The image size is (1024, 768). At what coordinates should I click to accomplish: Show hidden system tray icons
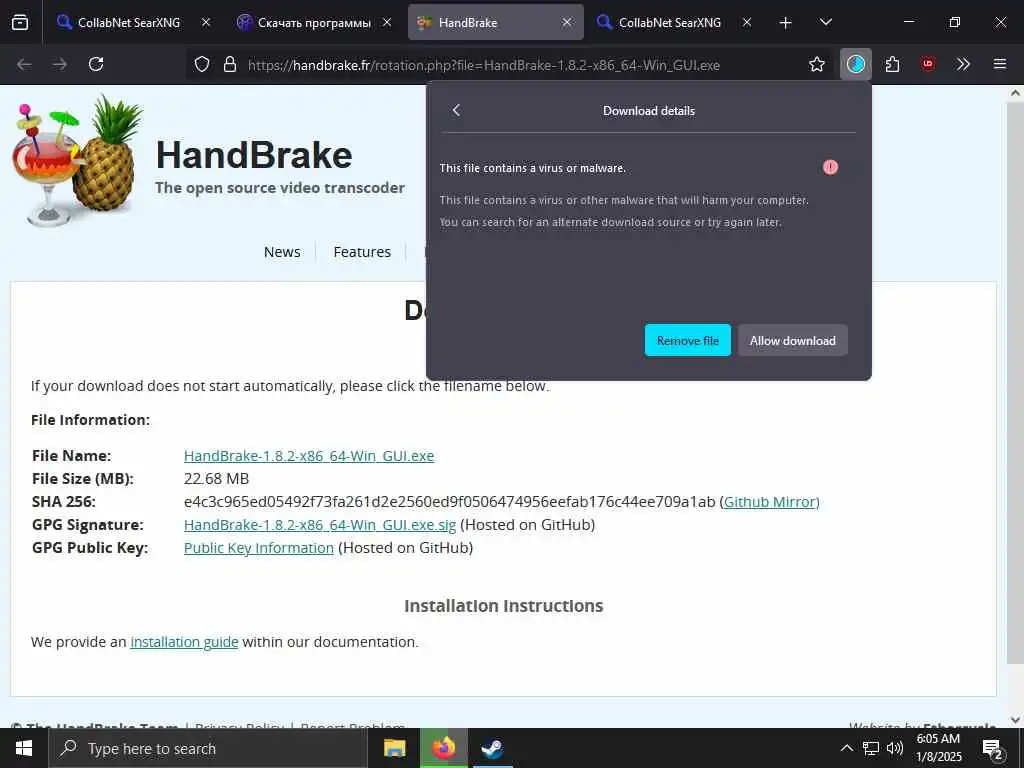coord(846,748)
